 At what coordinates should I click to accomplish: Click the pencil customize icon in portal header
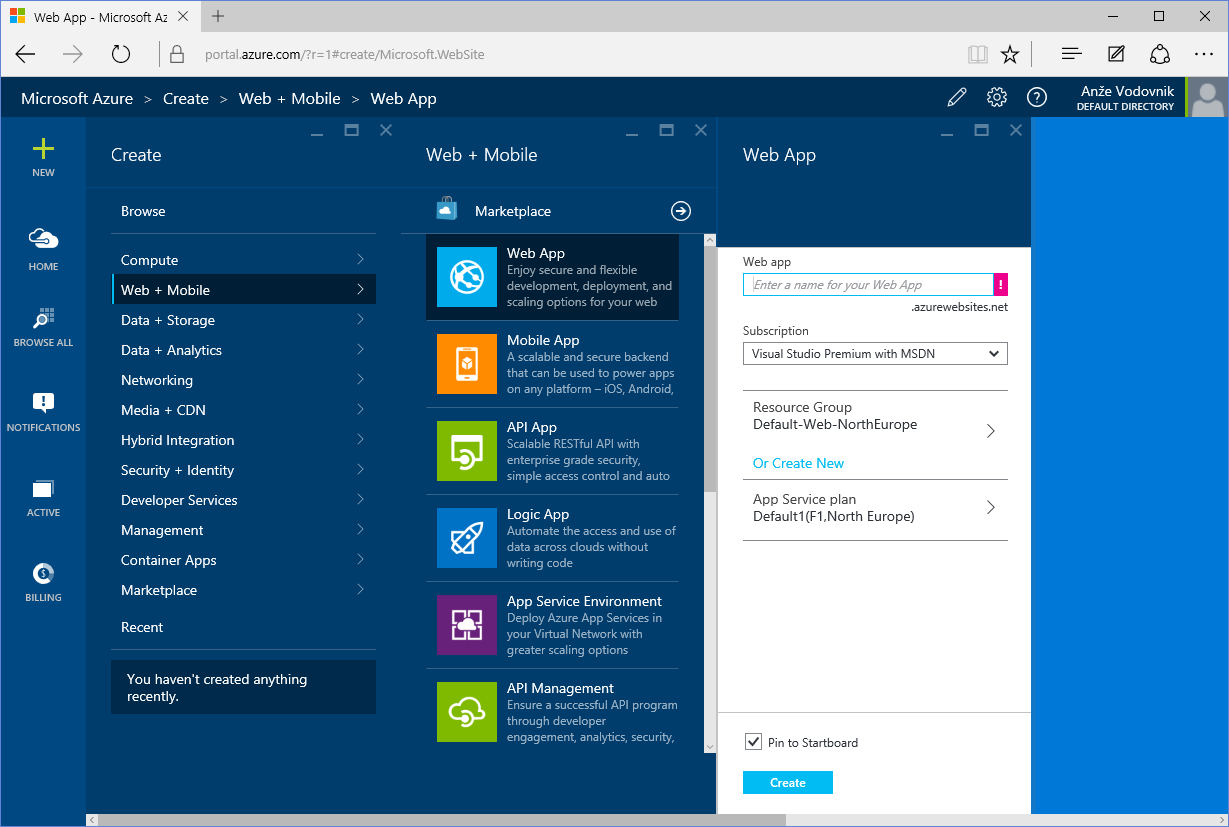tap(957, 97)
